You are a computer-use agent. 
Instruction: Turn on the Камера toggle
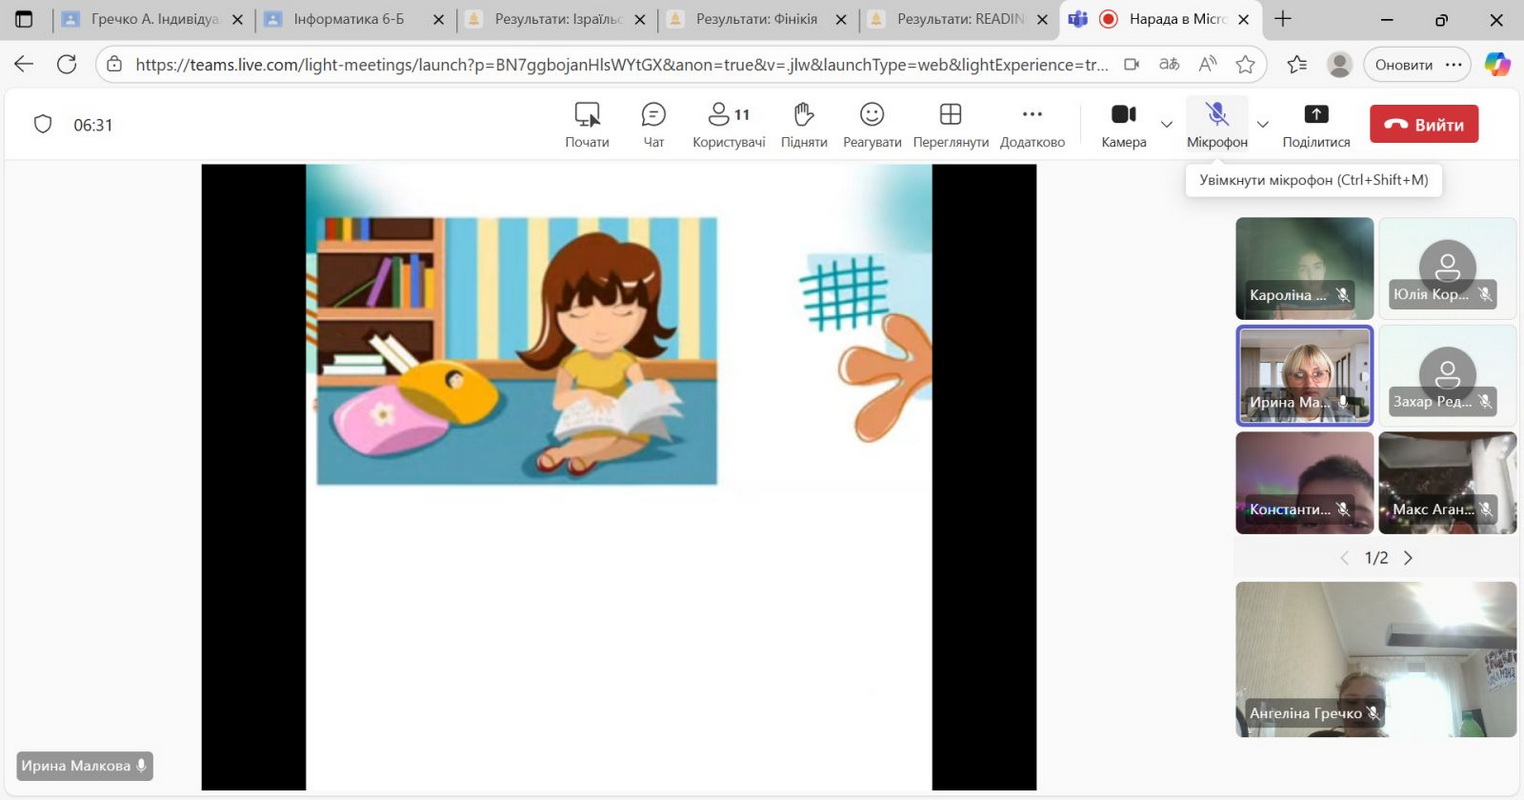coord(1123,125)
